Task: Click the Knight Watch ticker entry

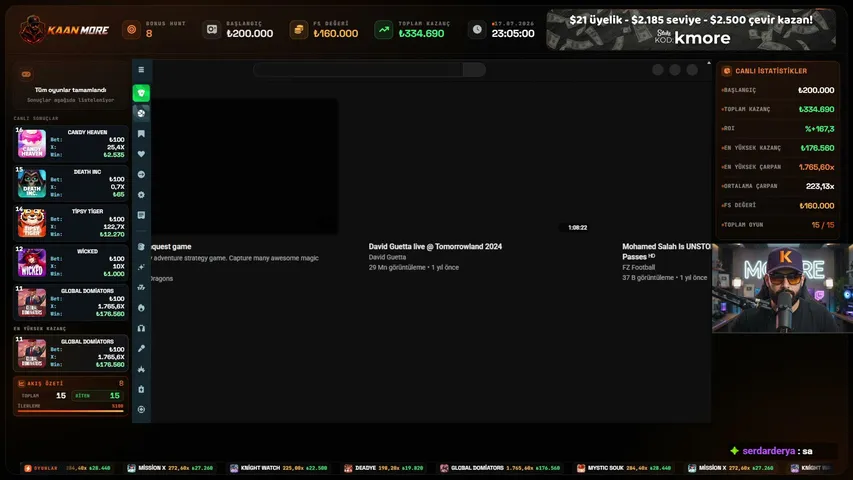Action: click(279, 468)
